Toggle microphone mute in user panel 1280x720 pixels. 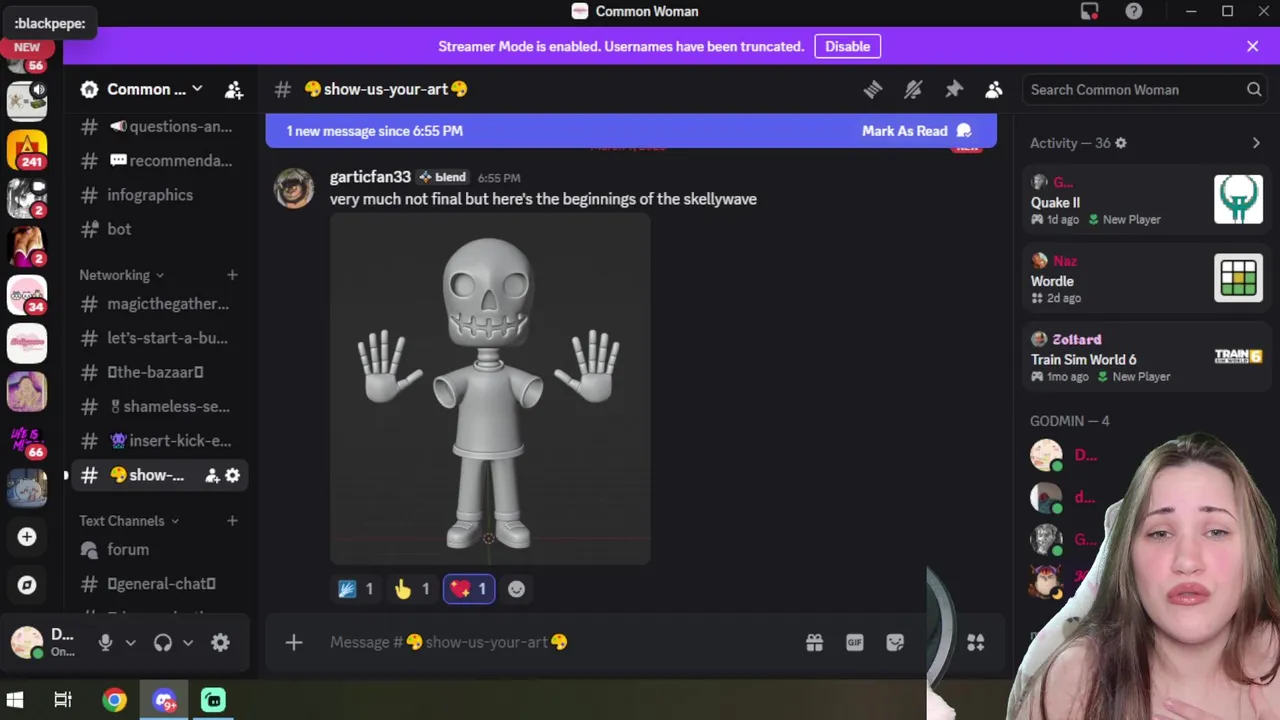coord(105,642)
